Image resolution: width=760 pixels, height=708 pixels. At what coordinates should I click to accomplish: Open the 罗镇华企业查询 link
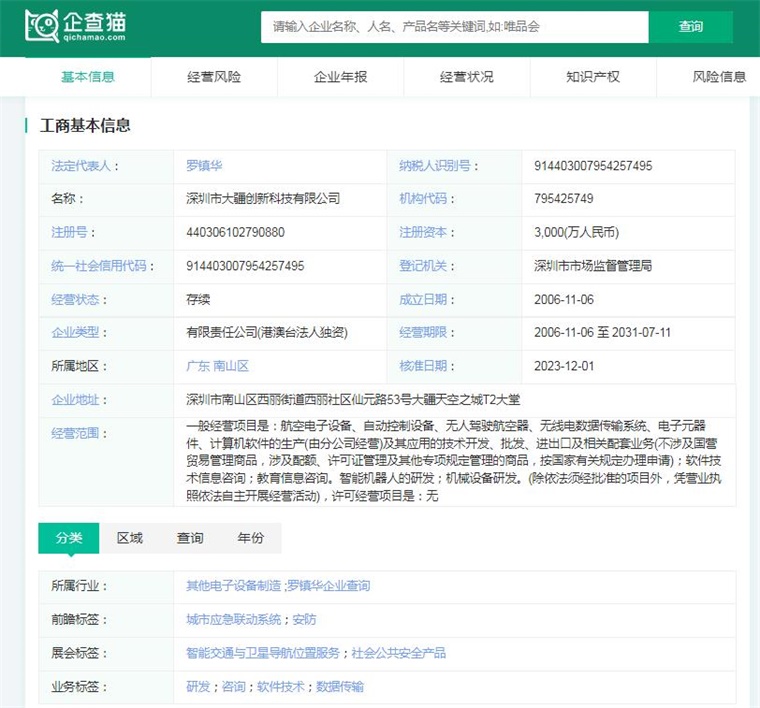(329, 586)
